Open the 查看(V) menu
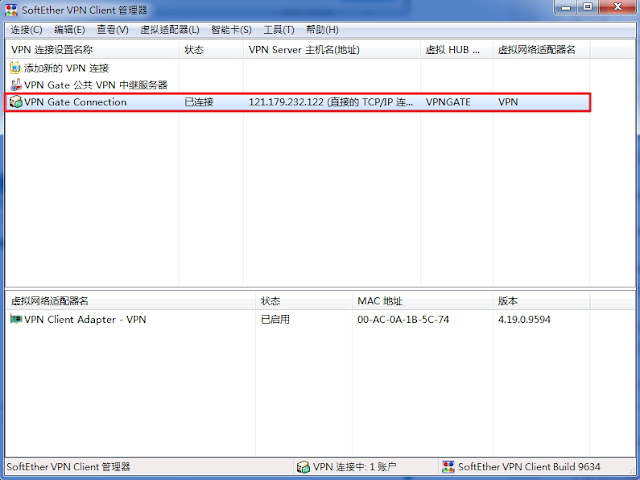 tap(113, 30)
